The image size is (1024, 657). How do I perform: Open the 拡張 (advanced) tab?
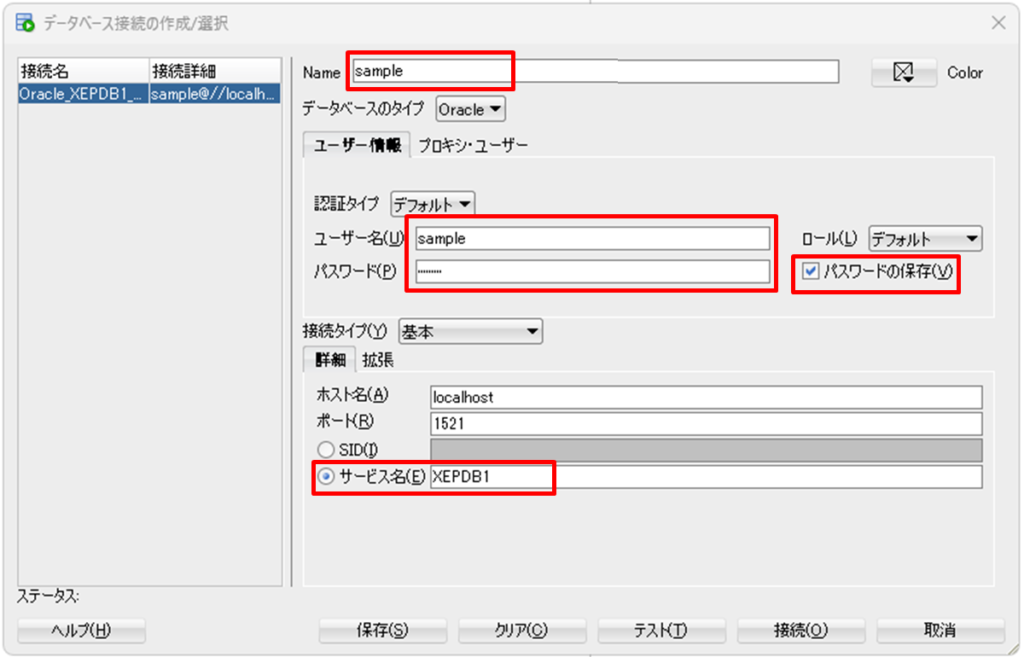coord(378,360)
